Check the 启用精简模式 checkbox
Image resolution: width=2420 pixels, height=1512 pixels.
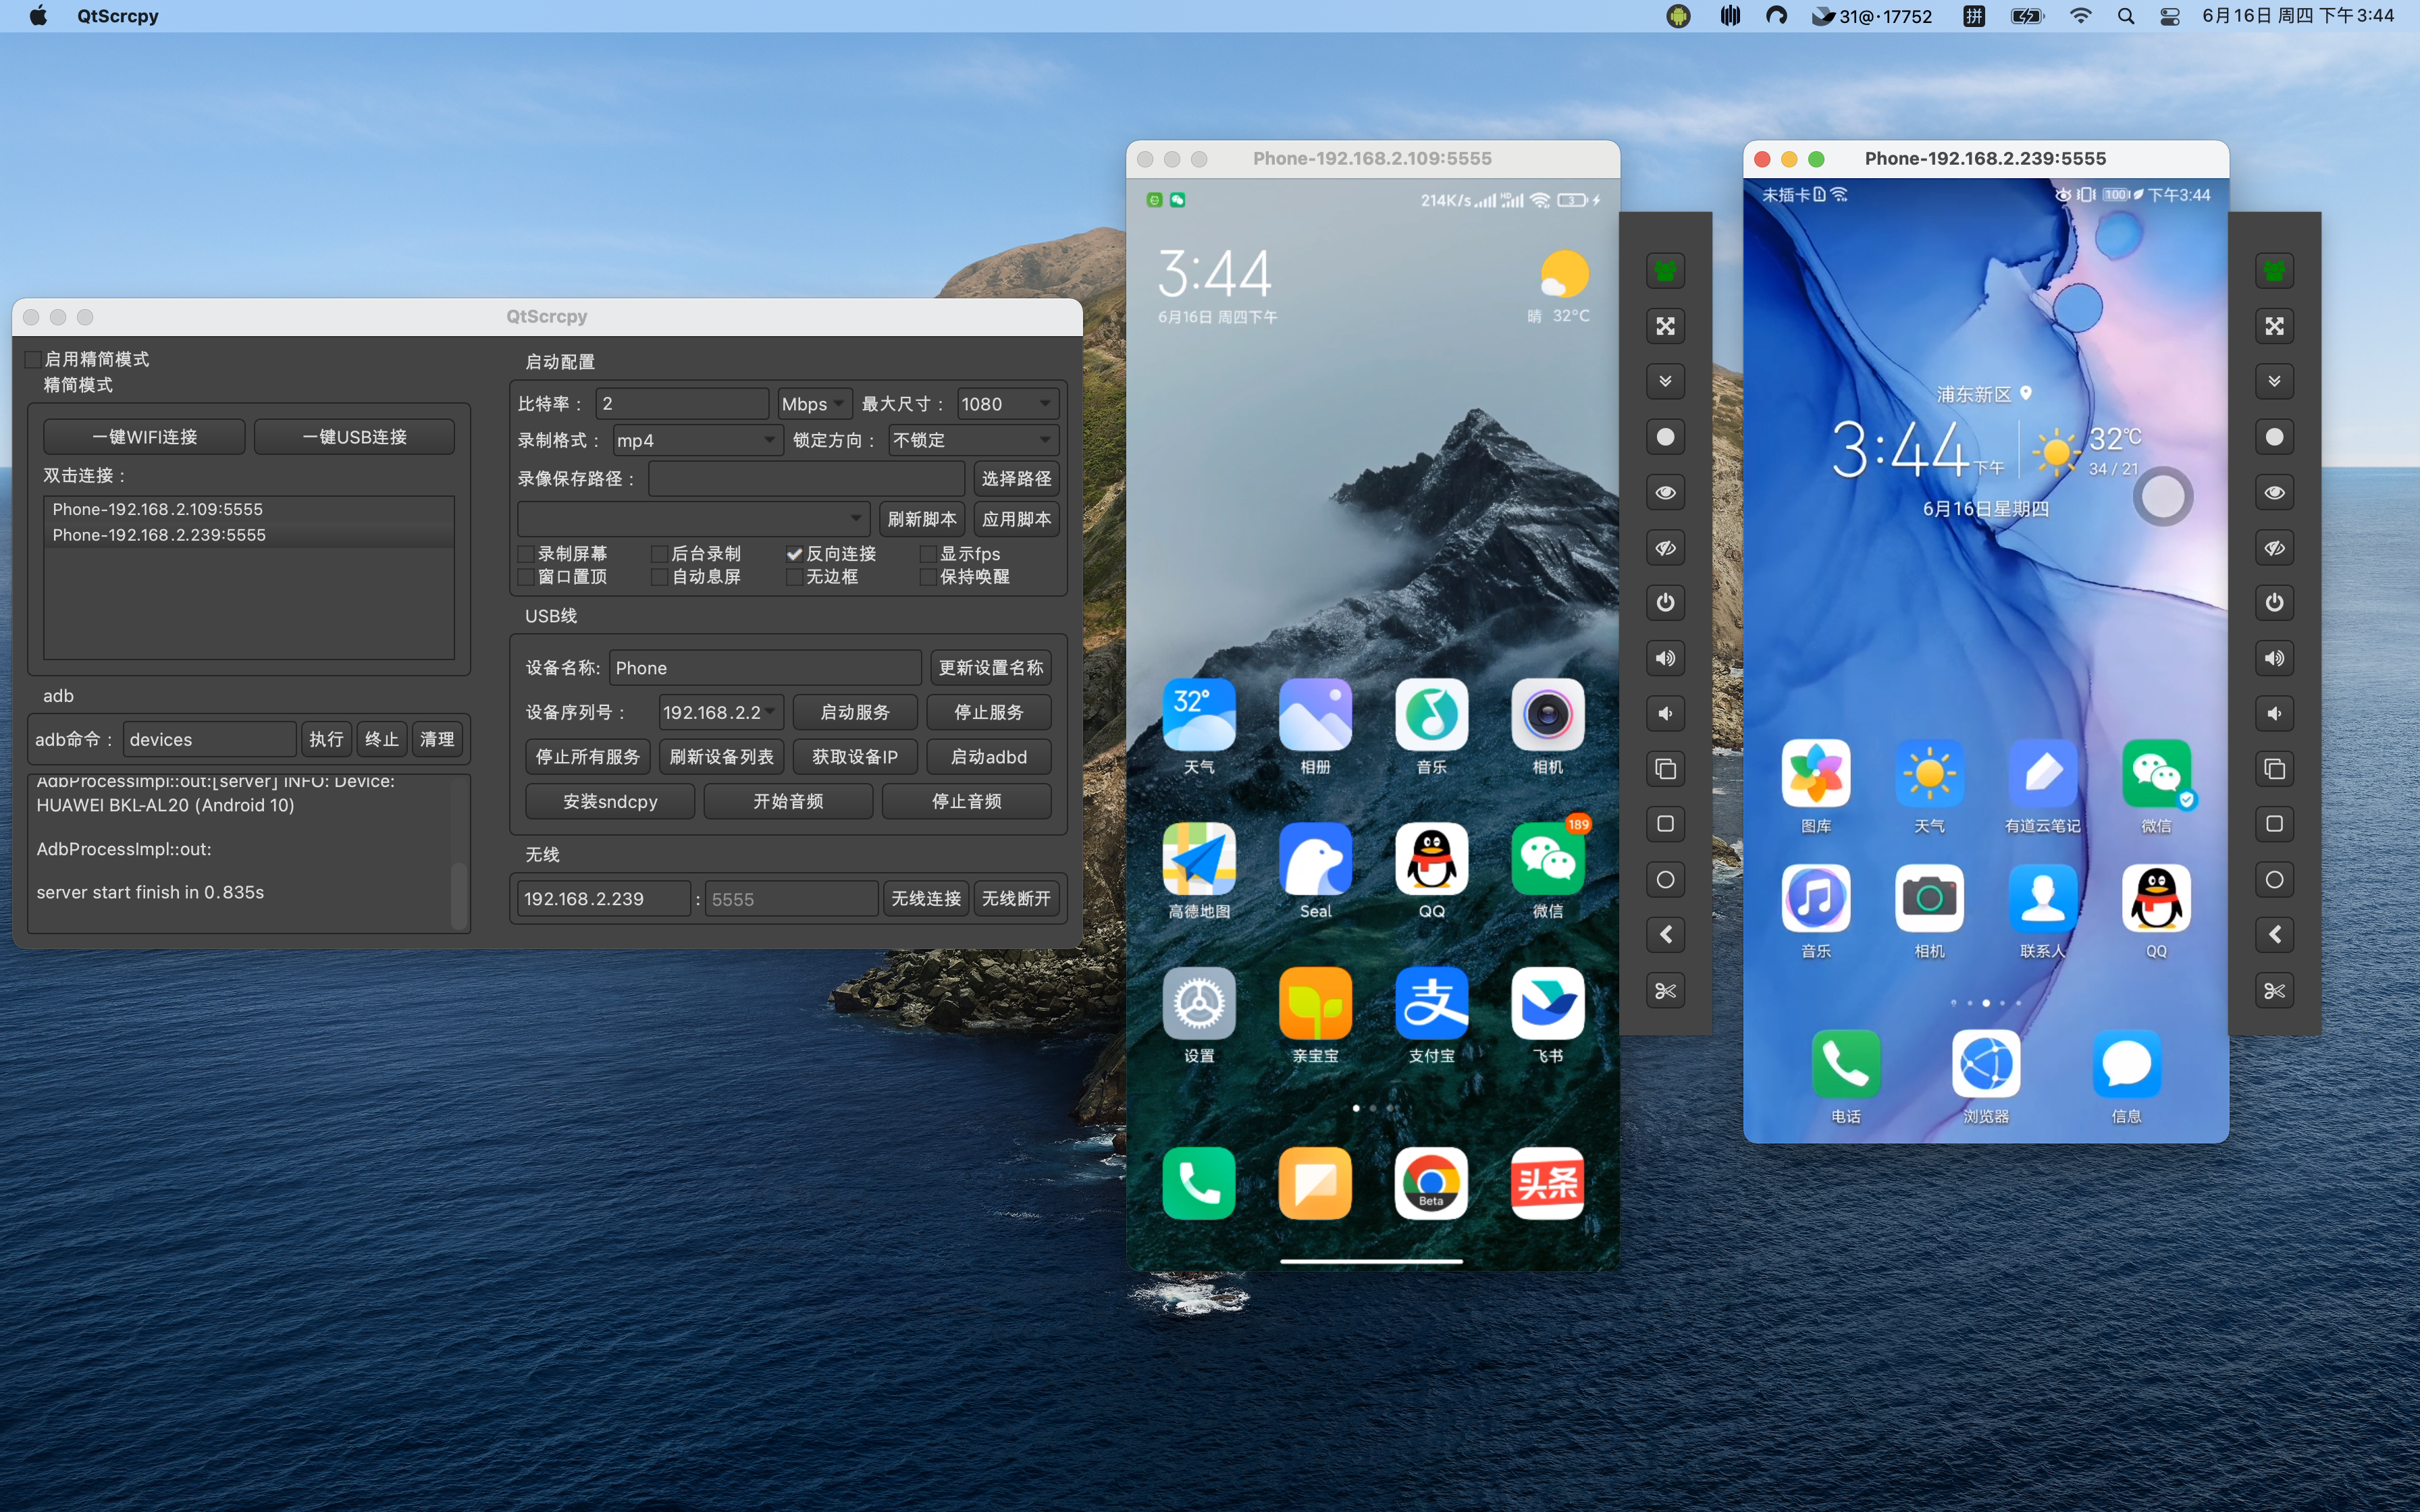33,359
